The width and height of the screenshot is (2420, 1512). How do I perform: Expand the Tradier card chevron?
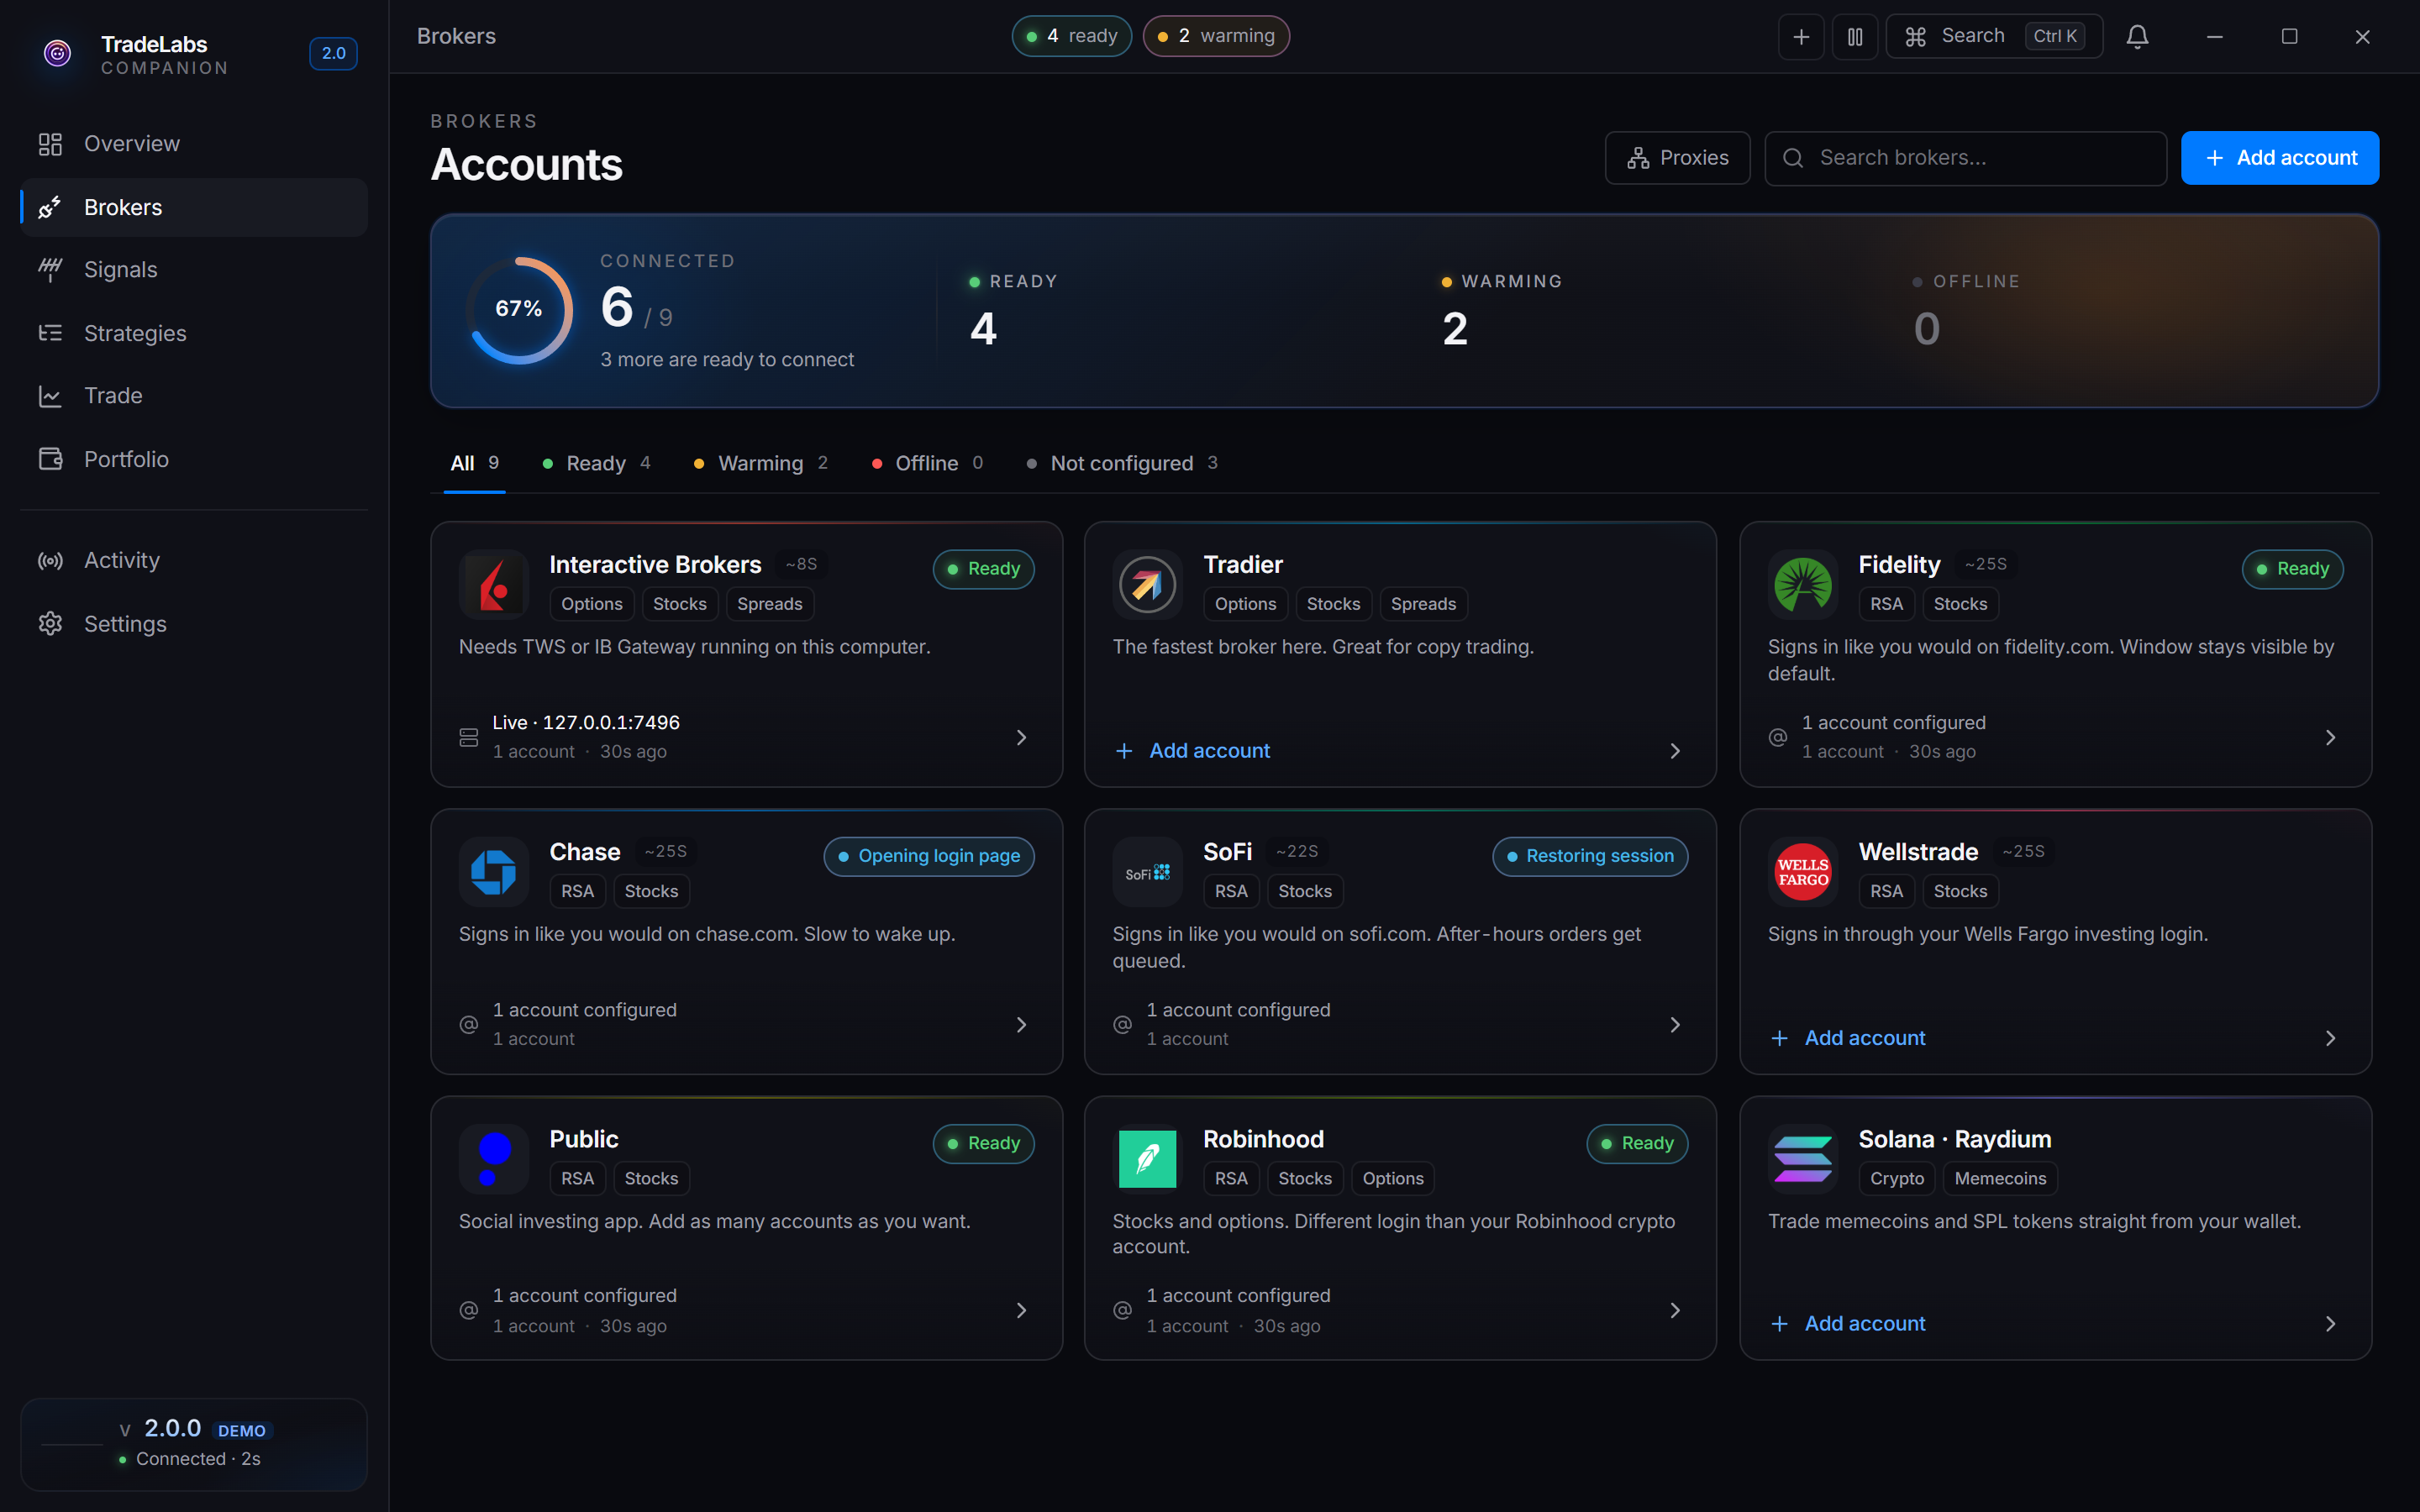[1675, 751]
